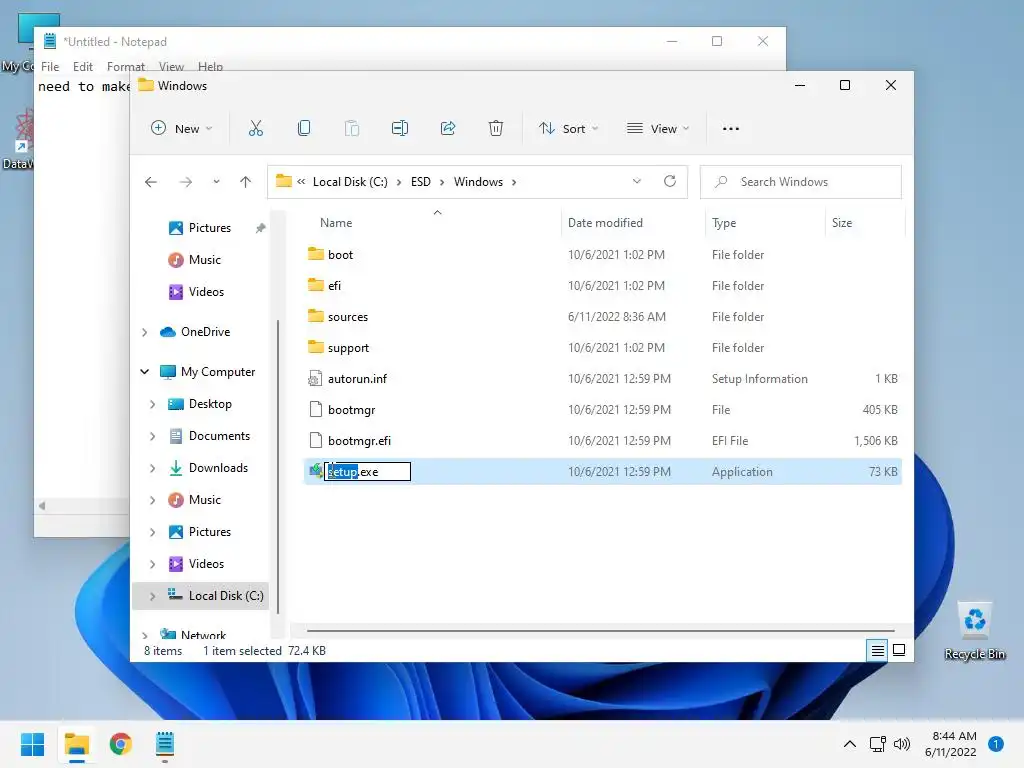Go back with the left arrow
This screenshot has width=1024, height=768.
(x=151, y=182)
